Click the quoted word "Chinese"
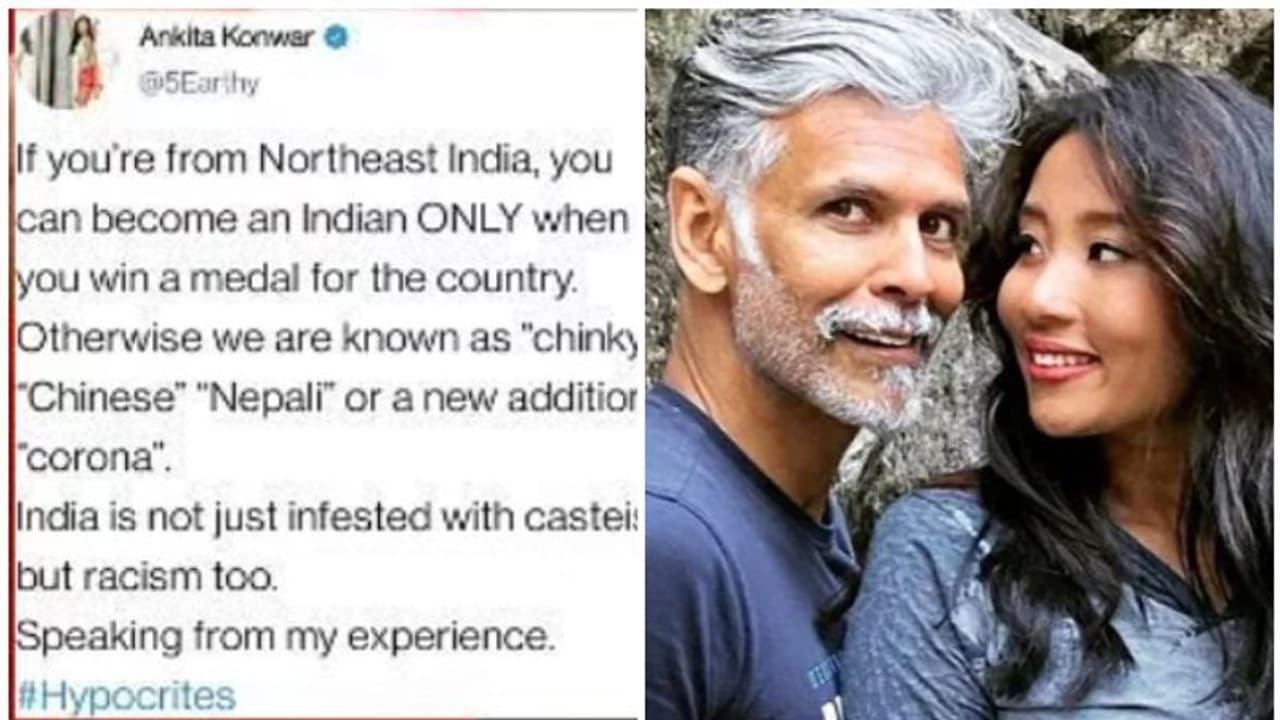 [x=93, y=398]
